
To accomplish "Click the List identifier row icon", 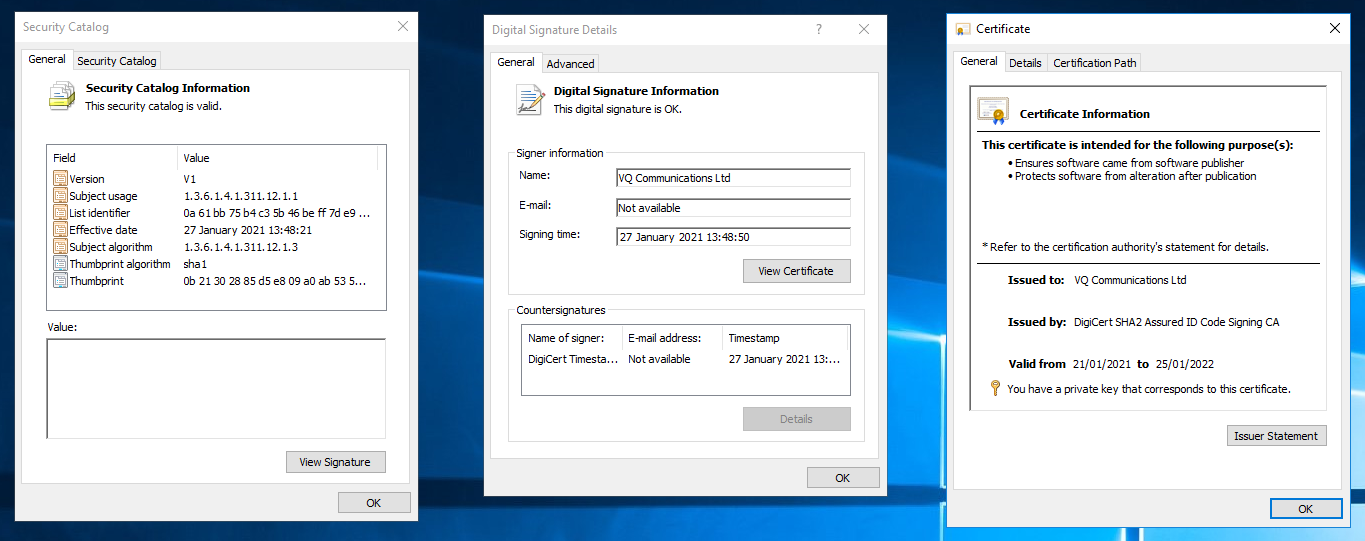I will point(60,213).
